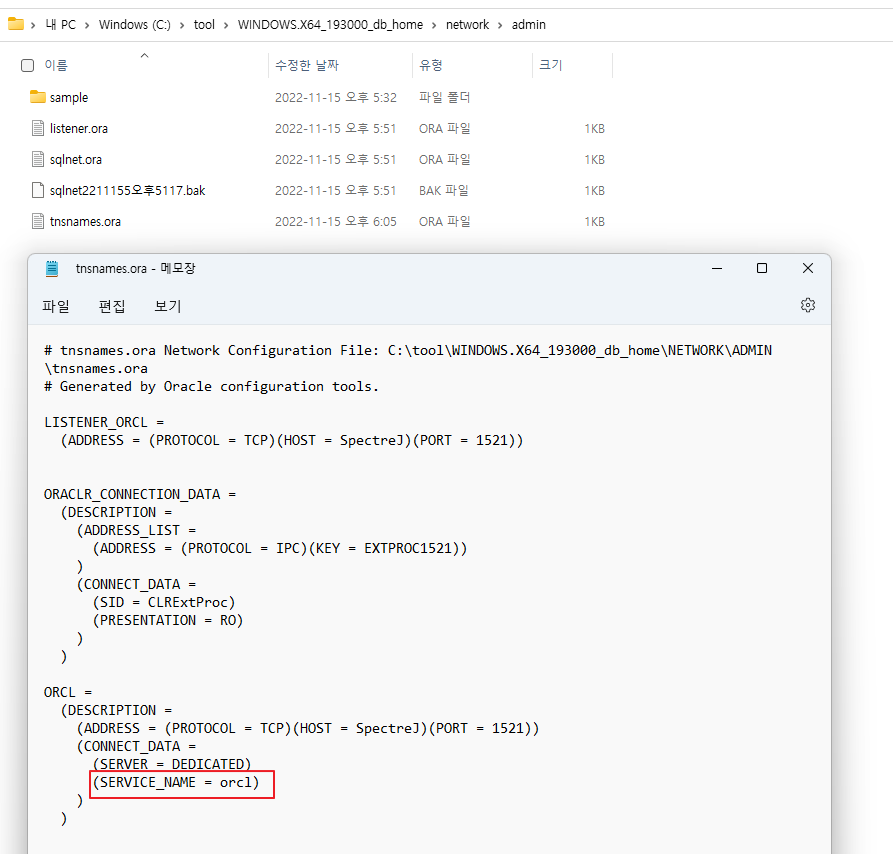Click the (SERVICE_NAME = orcl) line
The image size is (893, 854).
coord(176,782)
